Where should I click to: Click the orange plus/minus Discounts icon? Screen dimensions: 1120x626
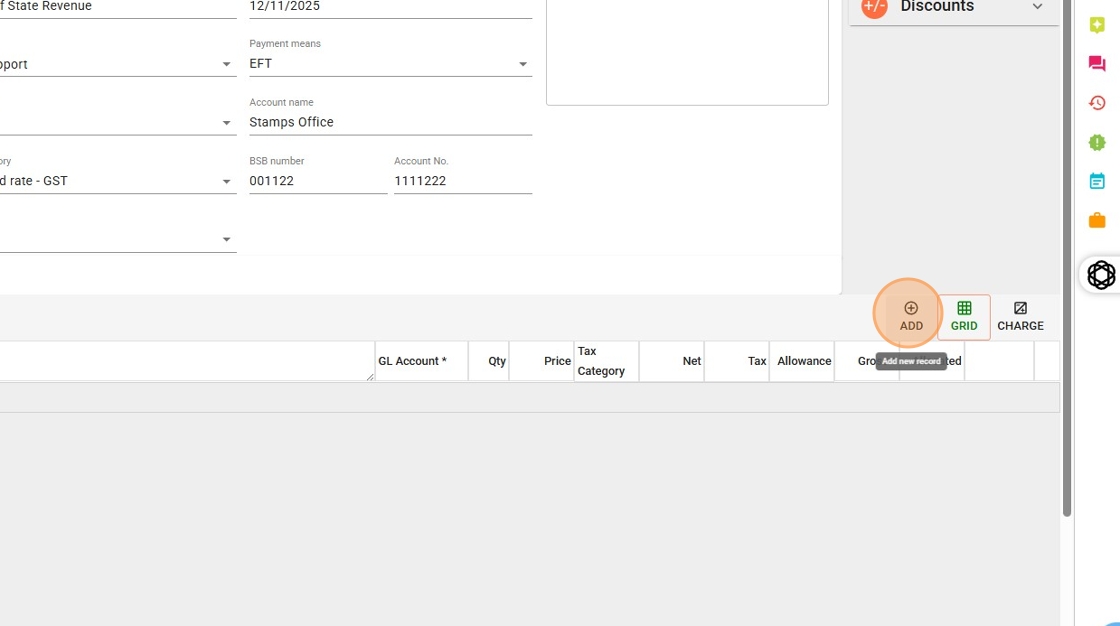click(874, 7)
